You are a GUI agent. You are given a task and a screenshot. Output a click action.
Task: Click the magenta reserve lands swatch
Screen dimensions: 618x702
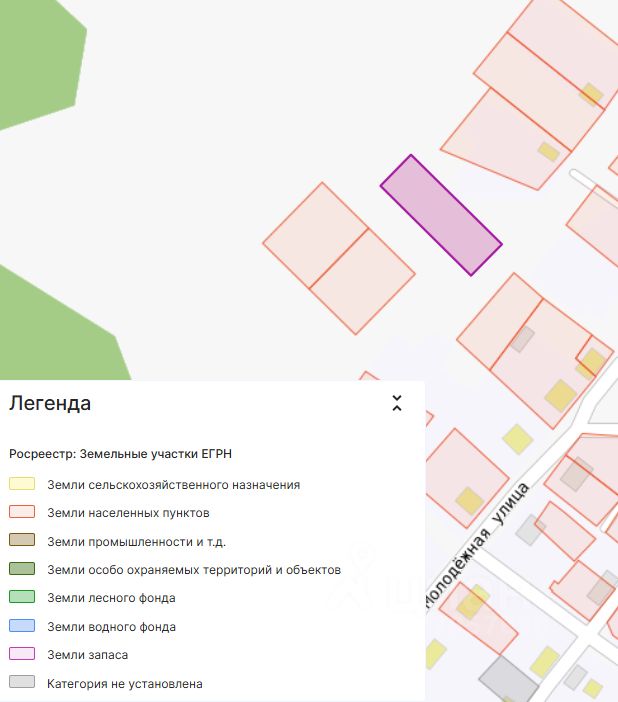22,655
